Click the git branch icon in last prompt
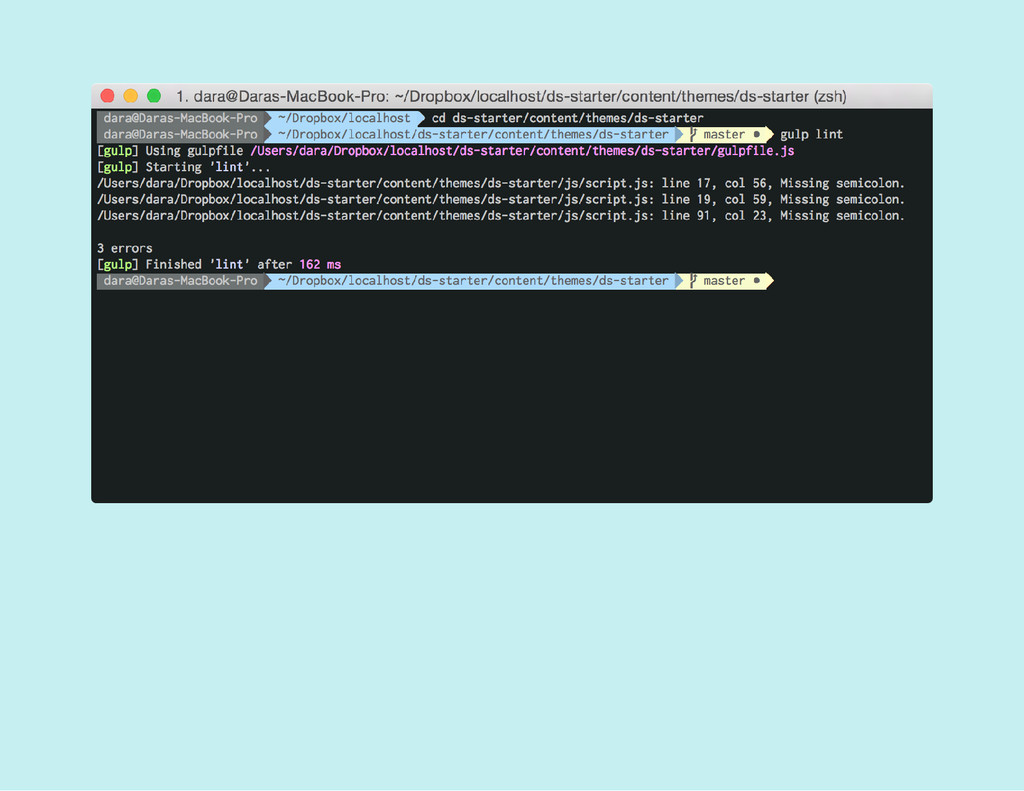The width and height of the screenshot is (1024, 791). coord(693,281)
